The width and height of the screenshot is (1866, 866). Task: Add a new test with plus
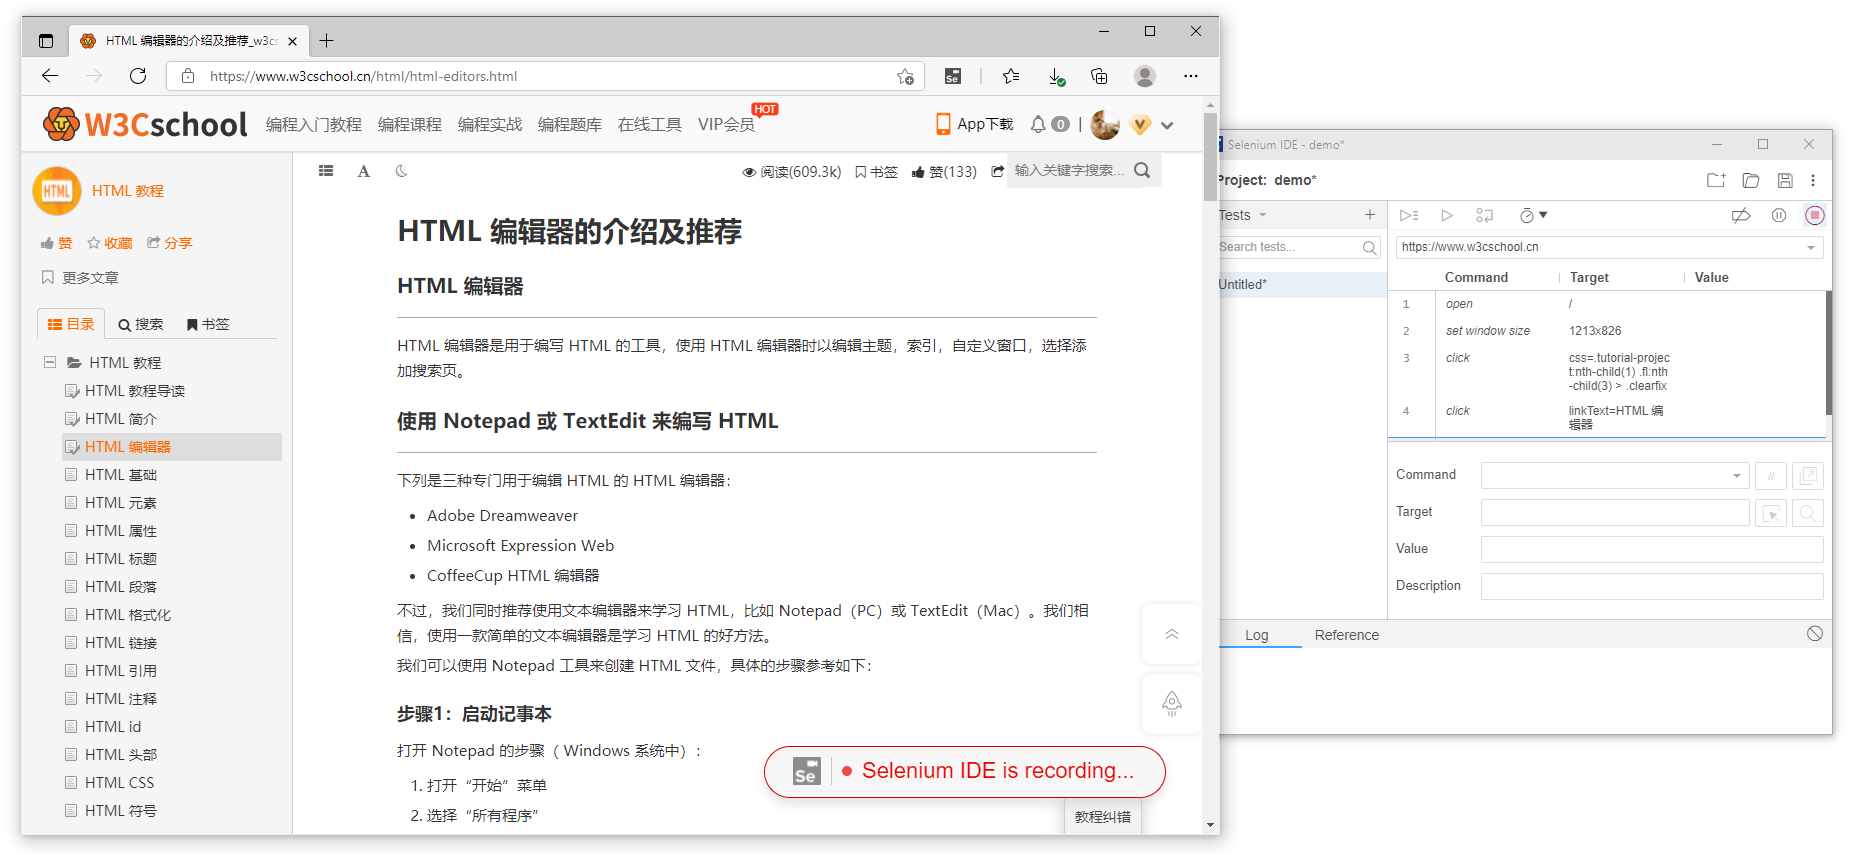[1369, 215]
